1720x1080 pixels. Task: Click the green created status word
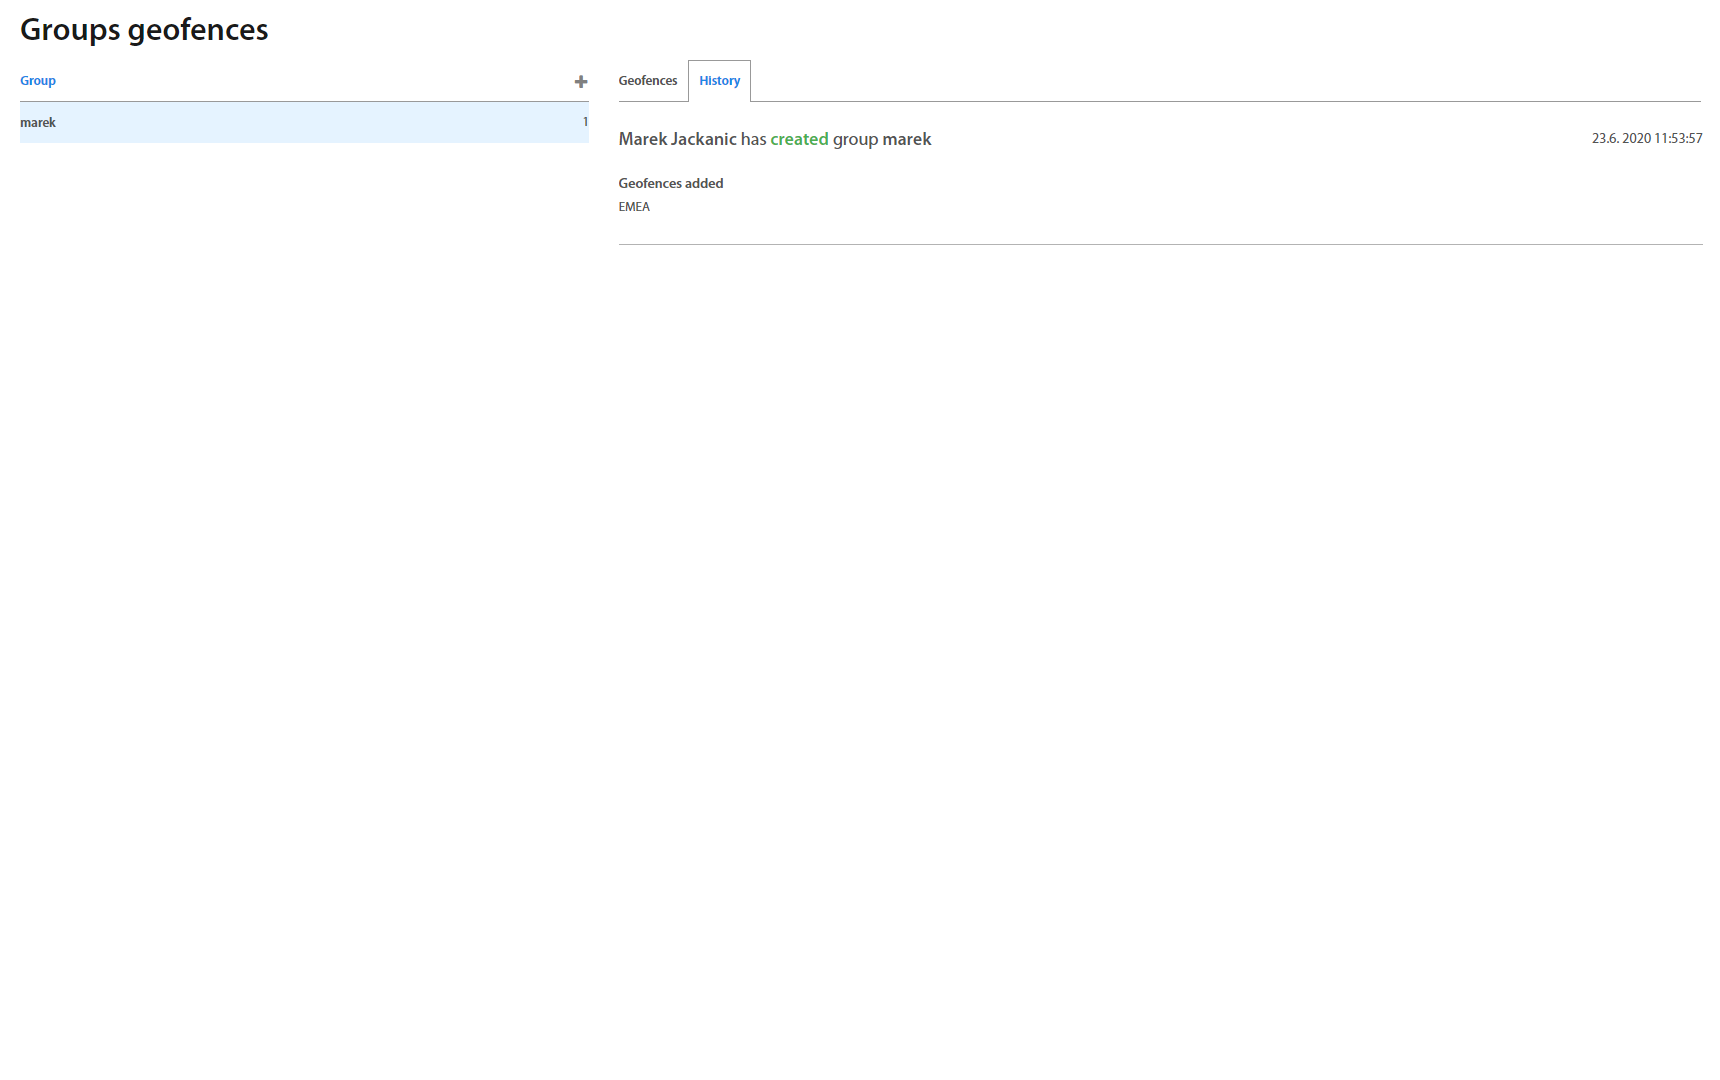pyautogui.click(x=799, y=139)
